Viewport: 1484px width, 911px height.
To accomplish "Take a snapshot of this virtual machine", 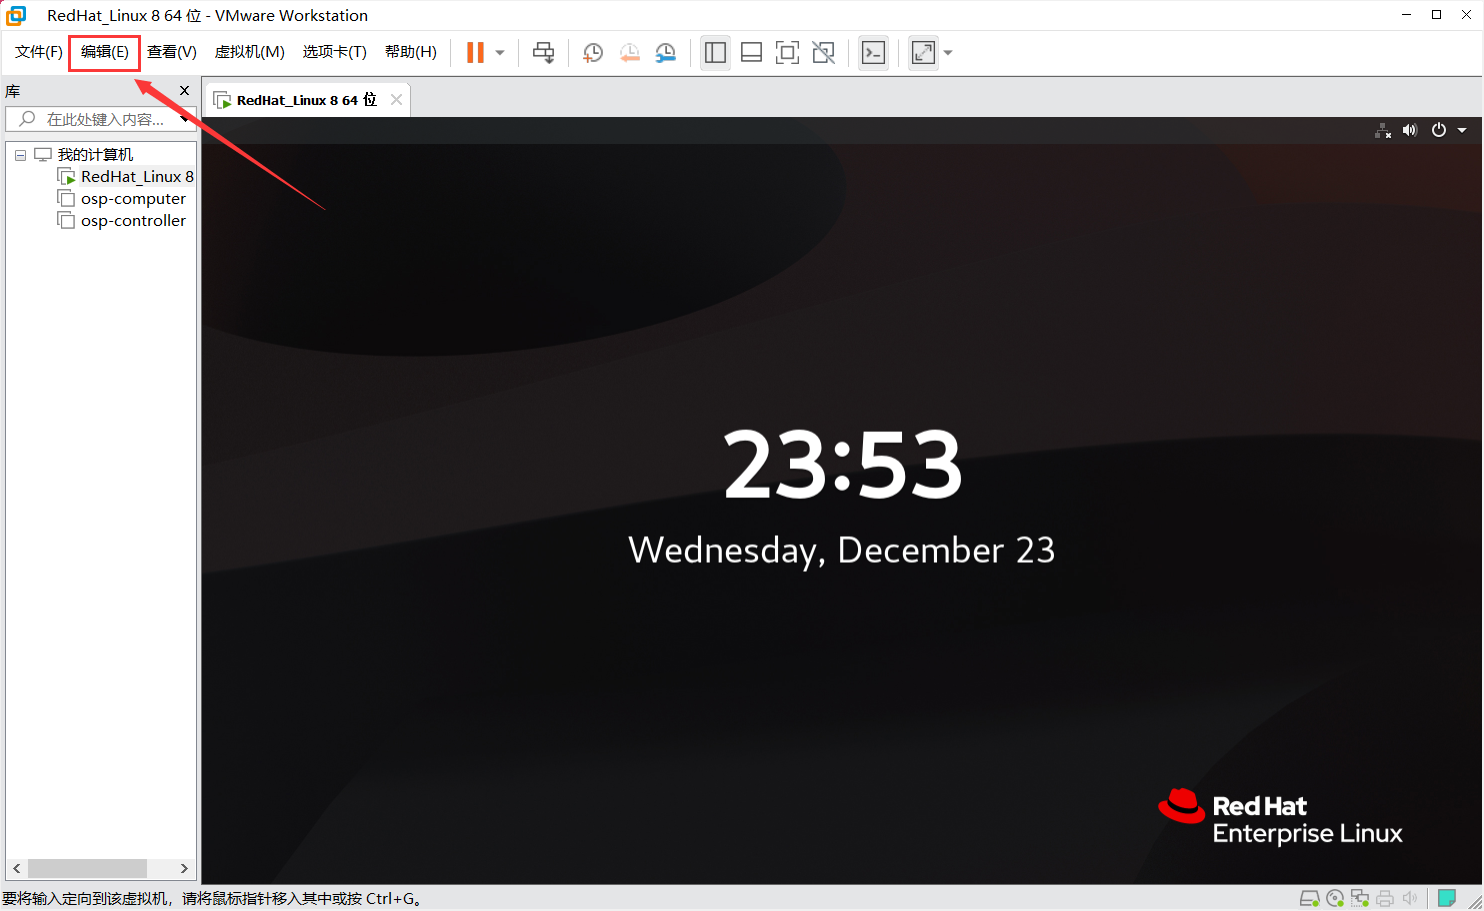I will (x=592, y=52).
